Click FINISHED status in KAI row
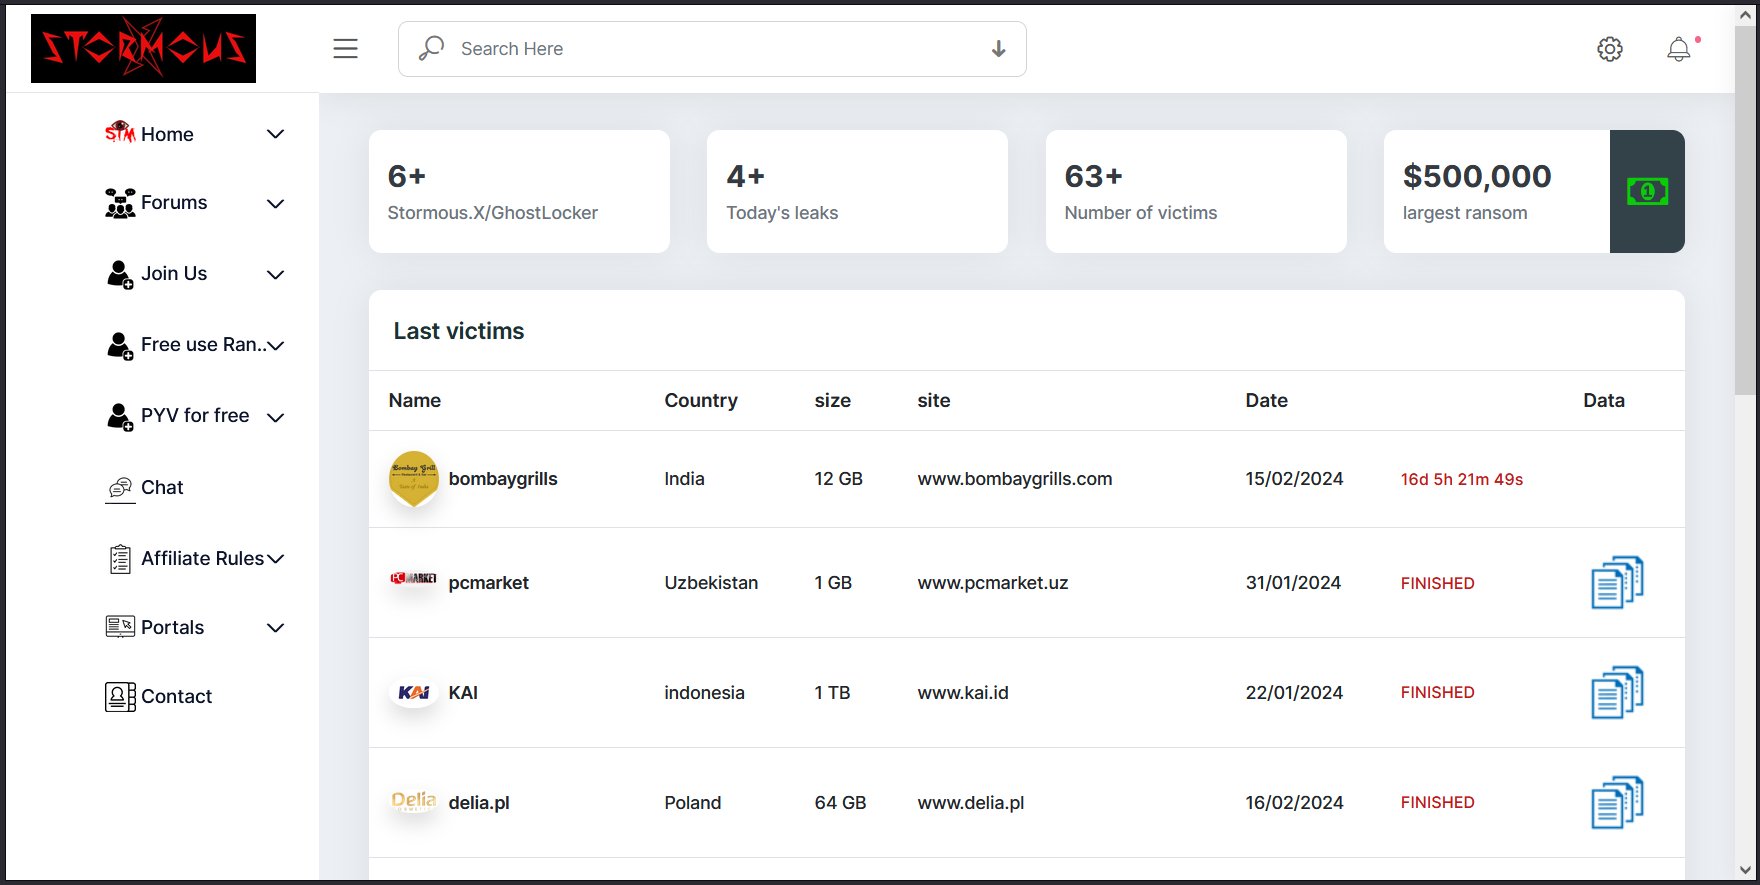The height and width of the screenshot is (885, 1760). click(1437, 692)
